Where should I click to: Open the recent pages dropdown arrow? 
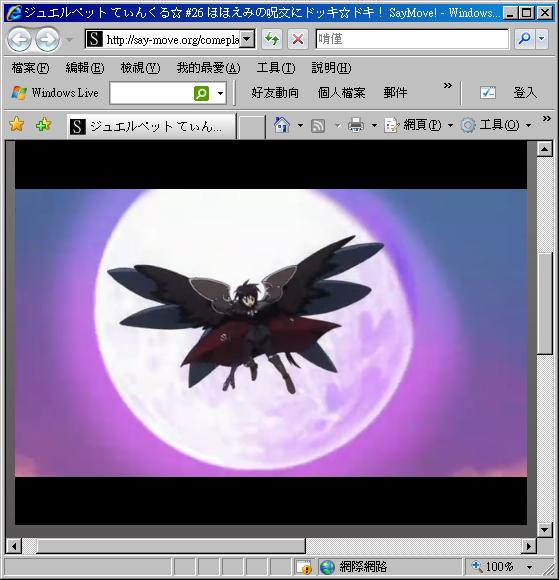(69, 39)
